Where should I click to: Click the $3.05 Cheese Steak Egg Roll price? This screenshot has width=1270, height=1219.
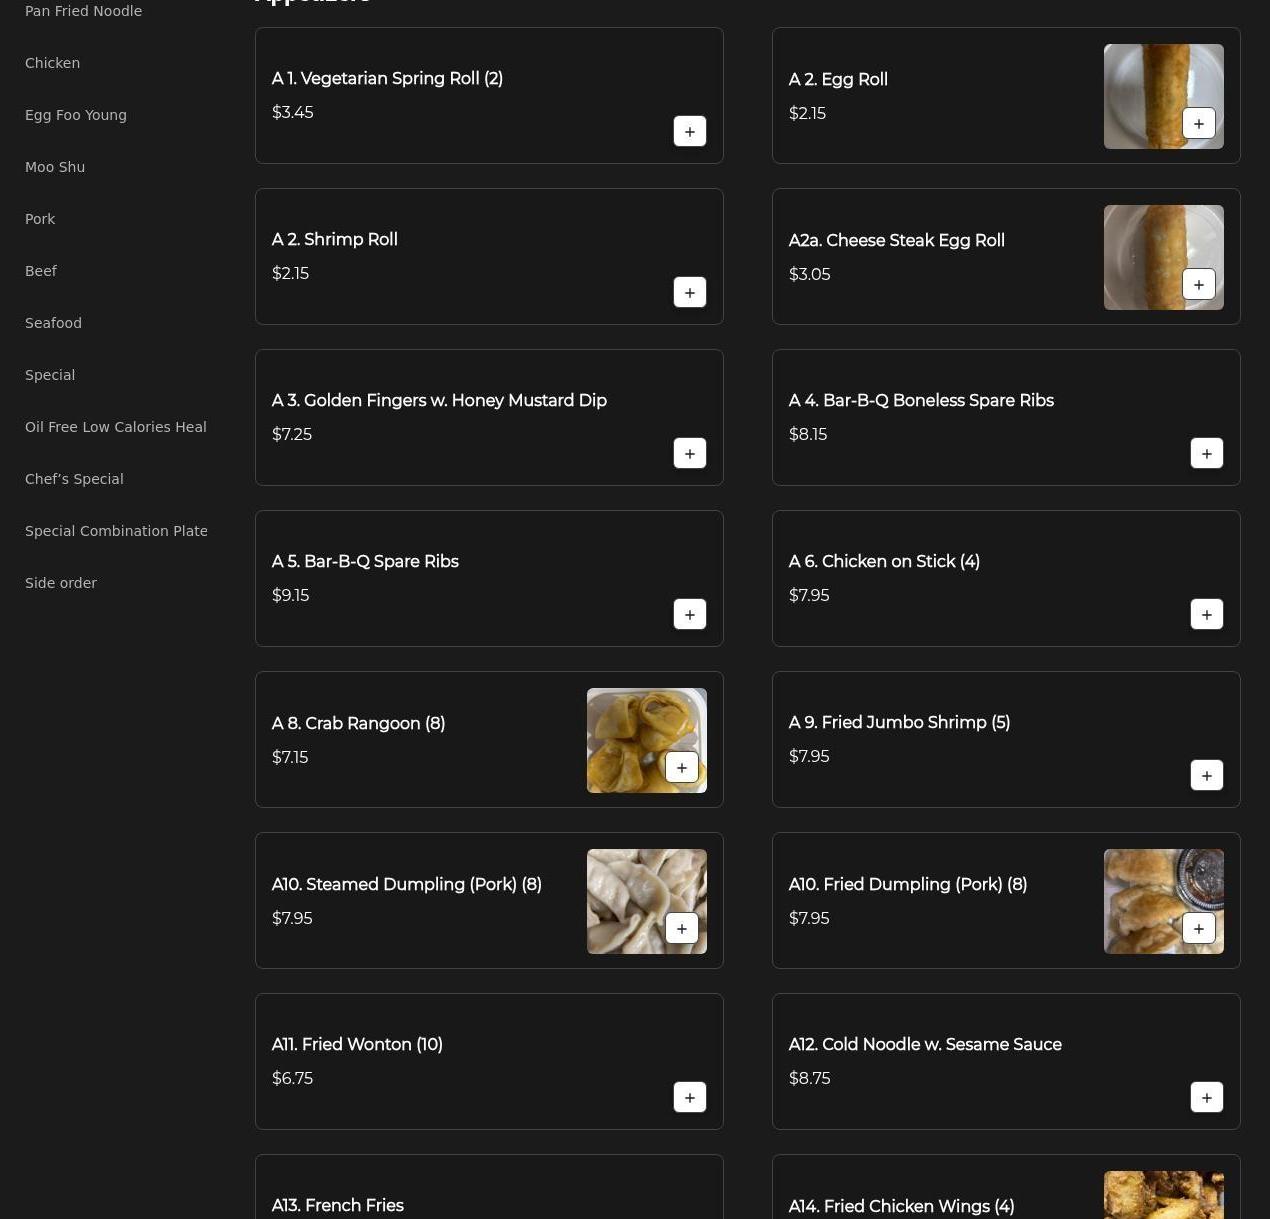[x=810, y=275]
